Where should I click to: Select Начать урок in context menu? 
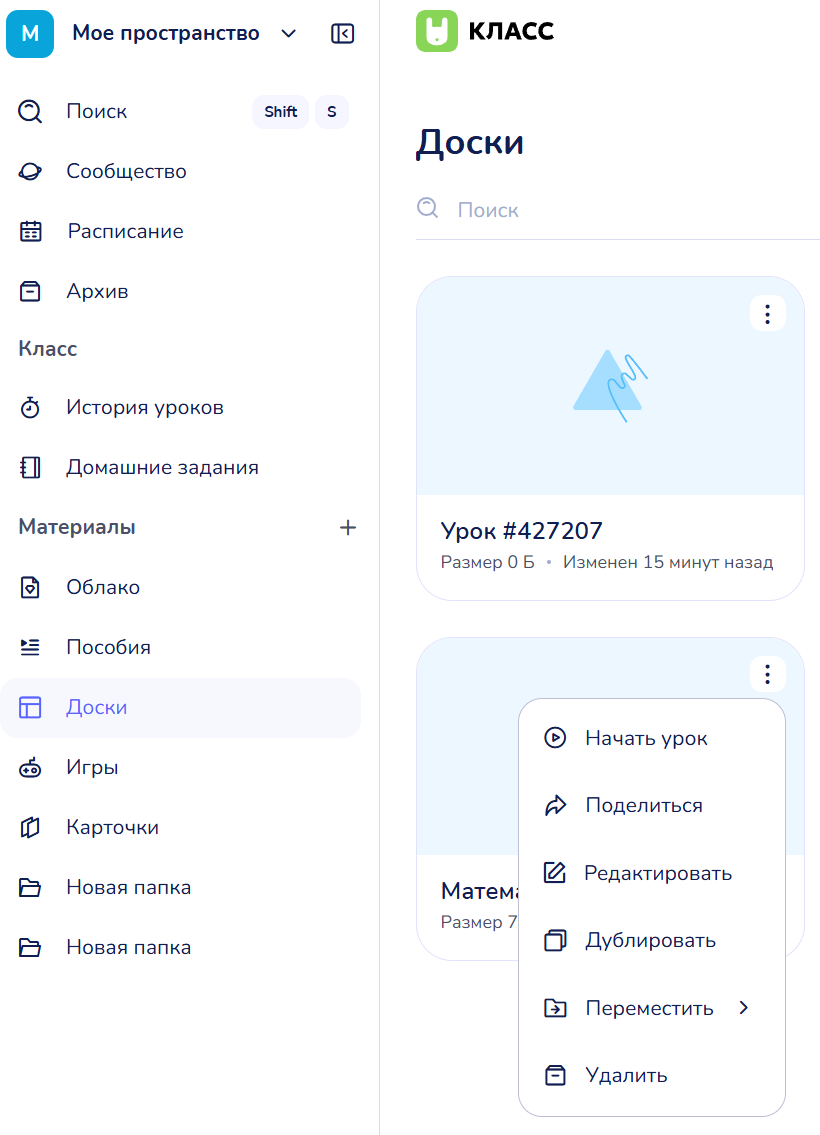pyautogui.click(x=651, y=738)
